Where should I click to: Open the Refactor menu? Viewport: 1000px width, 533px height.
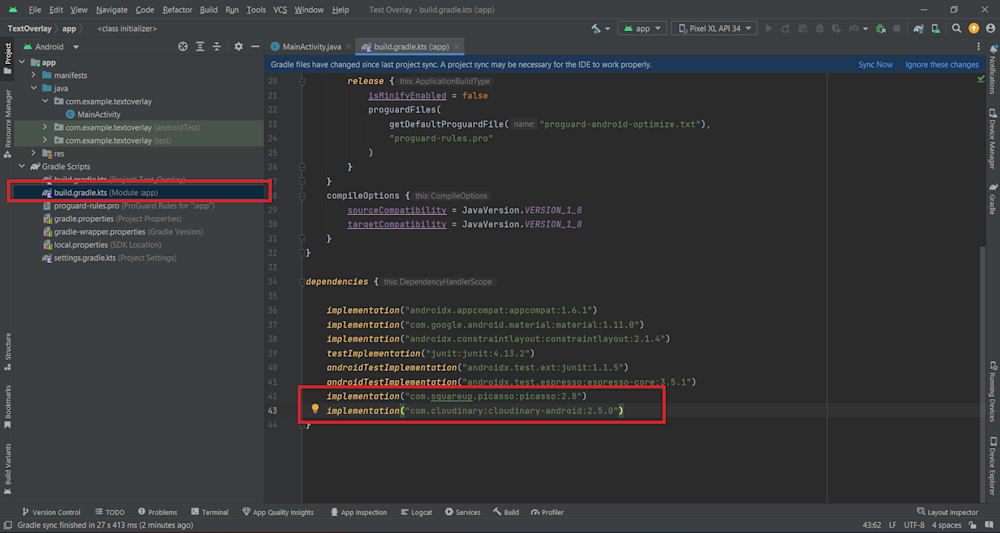pos(177,10)
